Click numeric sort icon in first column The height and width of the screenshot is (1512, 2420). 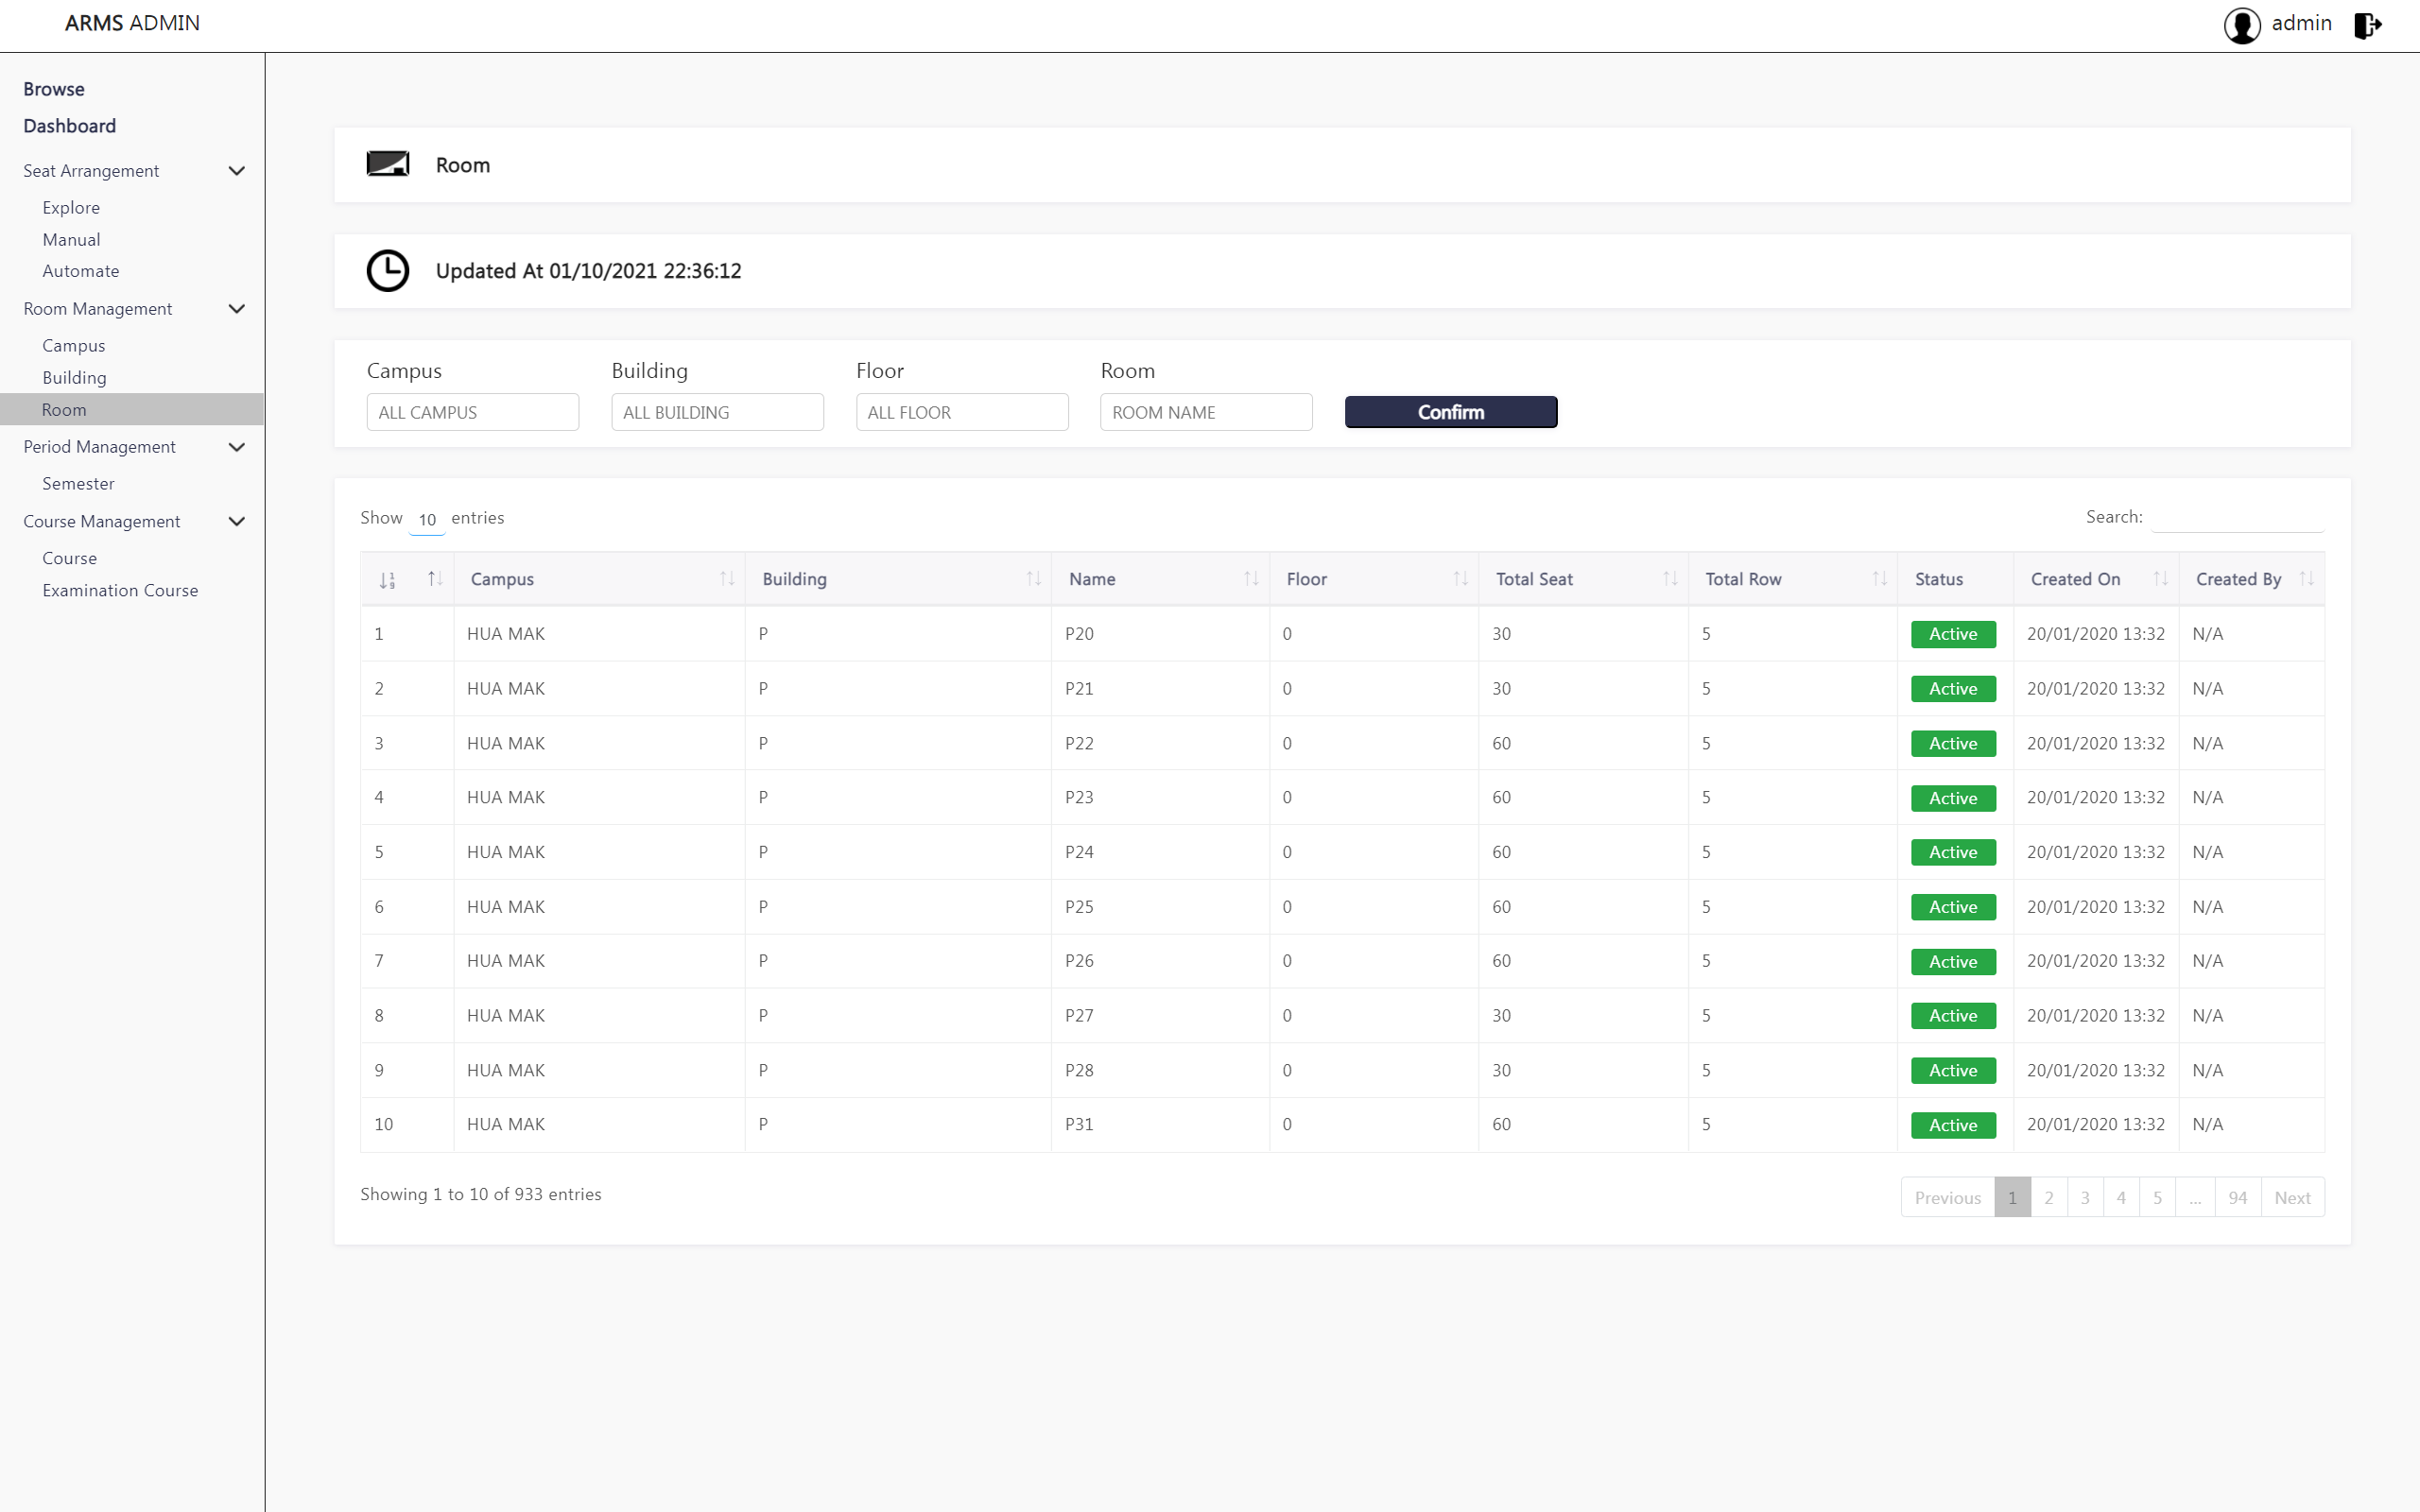click(x=388, y=580)
